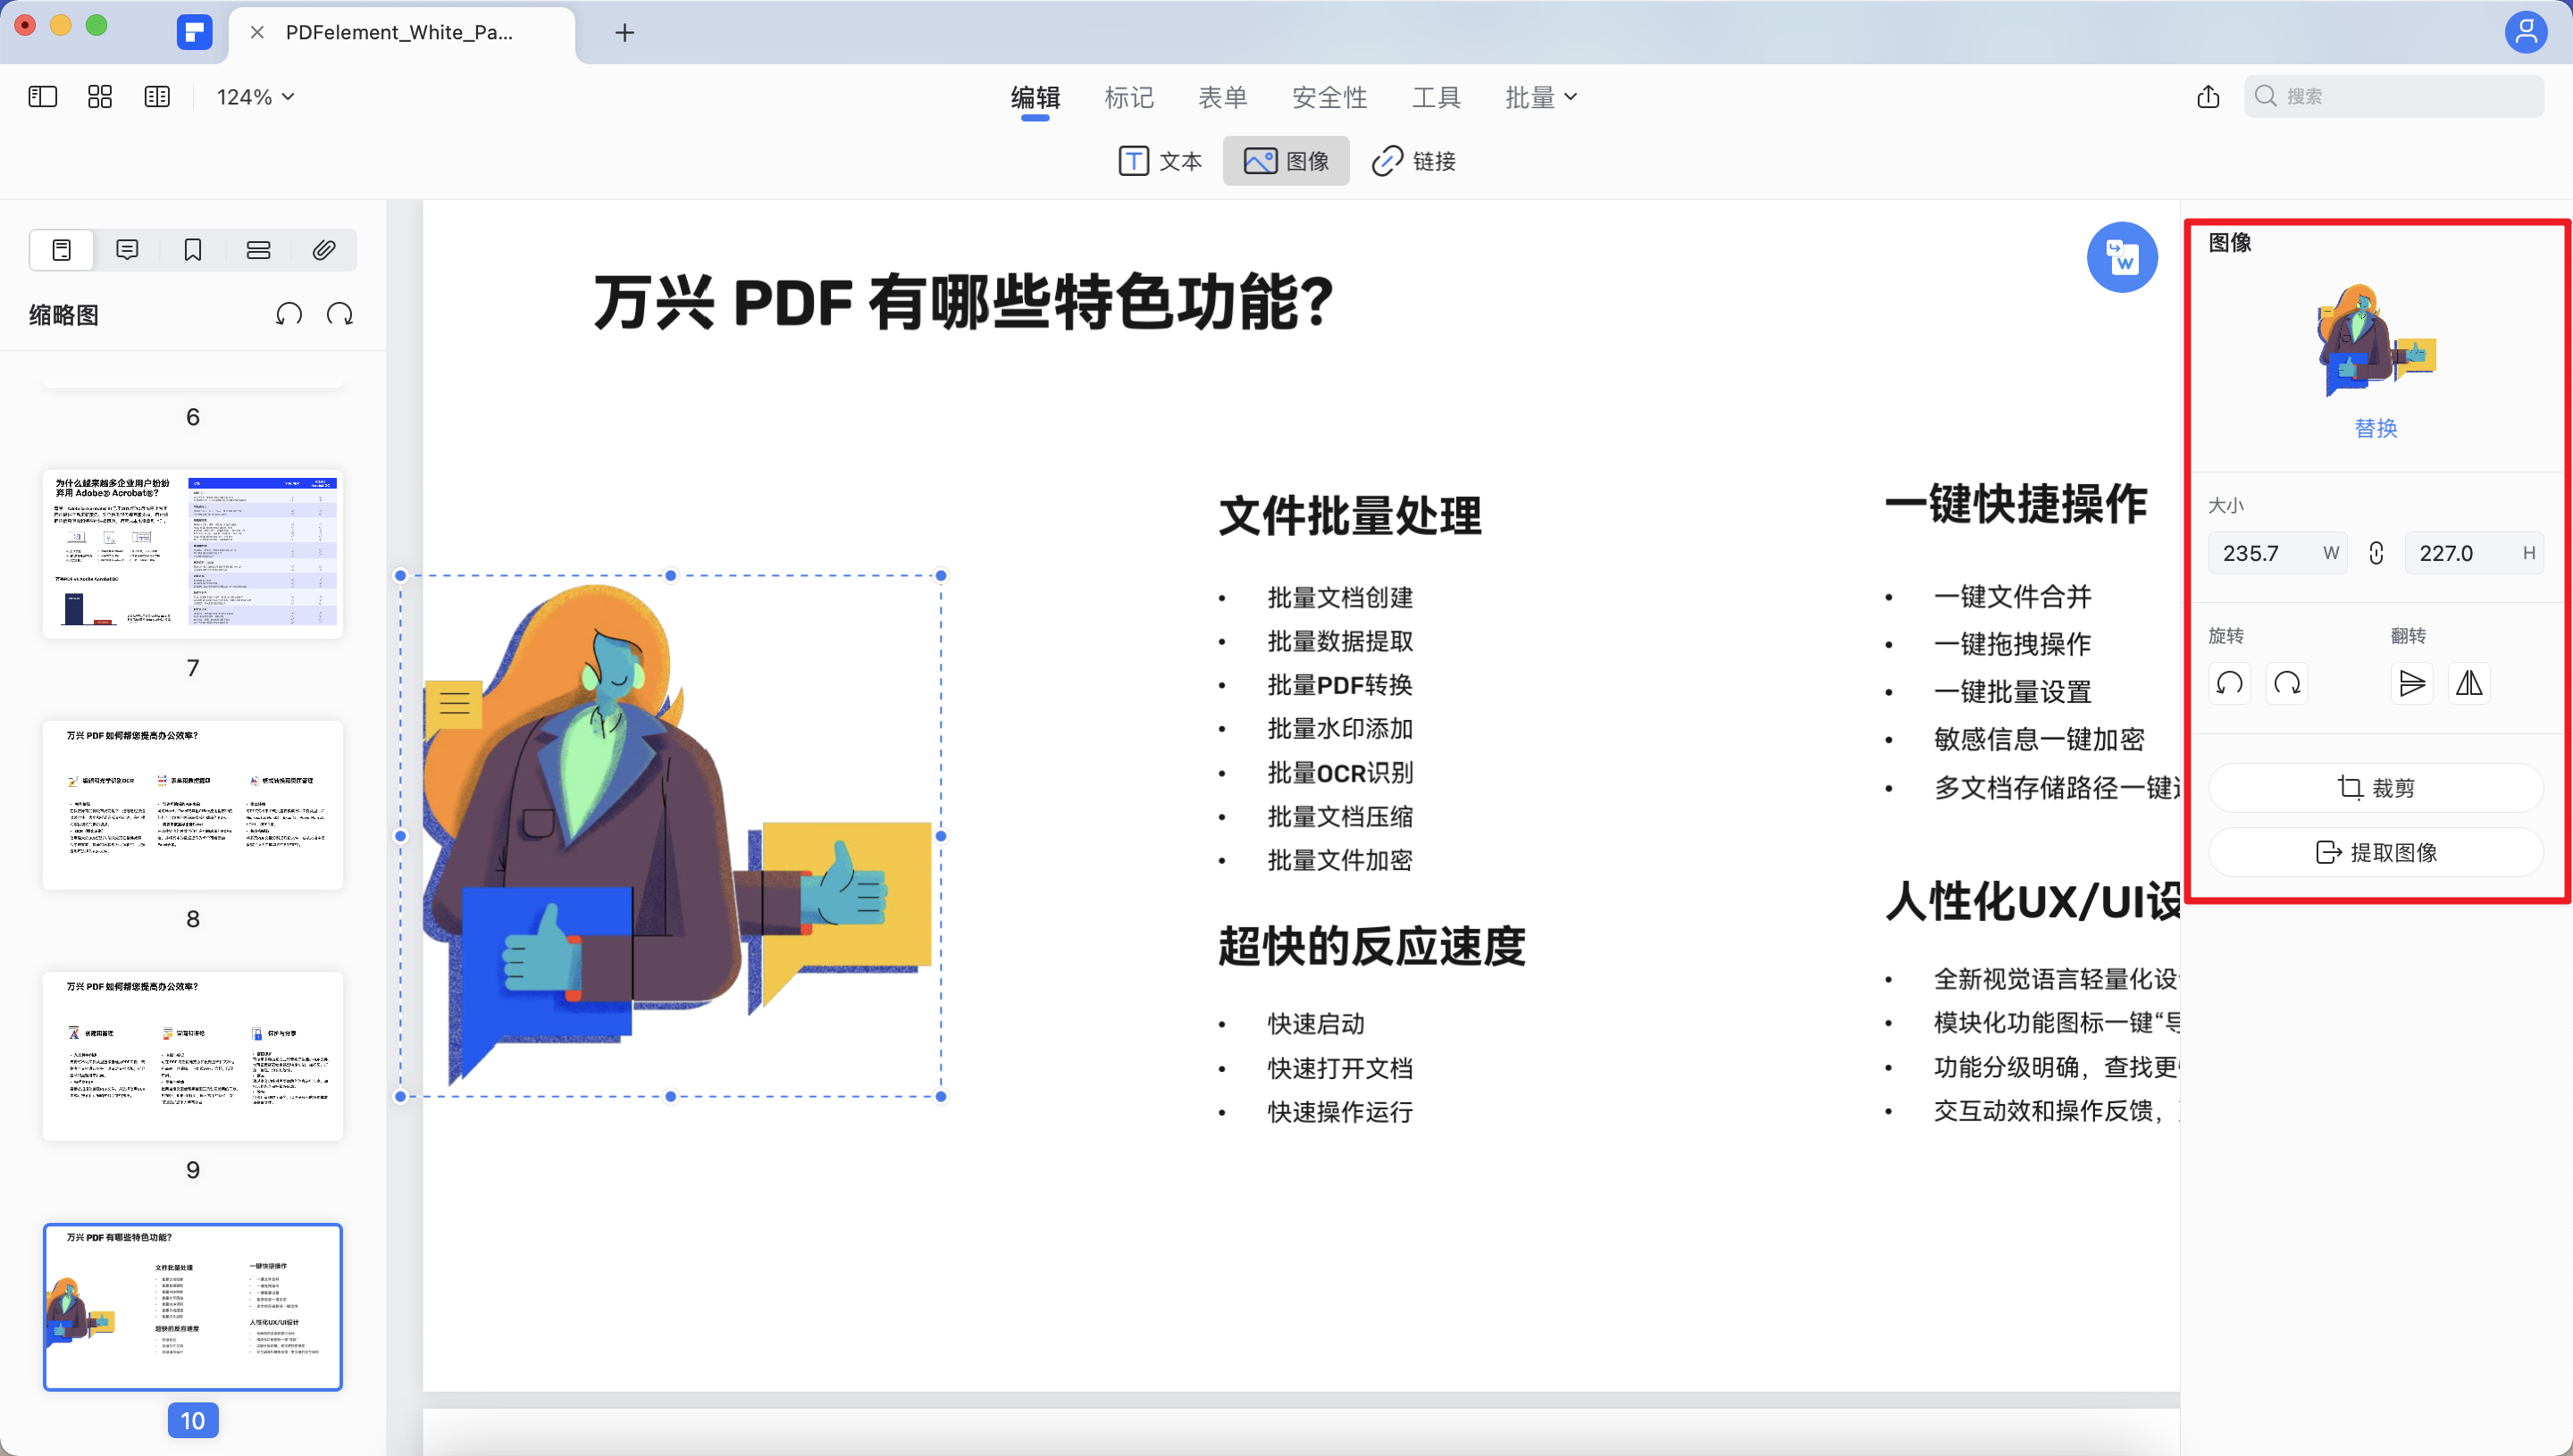Screen dimensions: 2573x1456
Task: Click the blue translate floating icon on the page
Action: pos(2122,257)
